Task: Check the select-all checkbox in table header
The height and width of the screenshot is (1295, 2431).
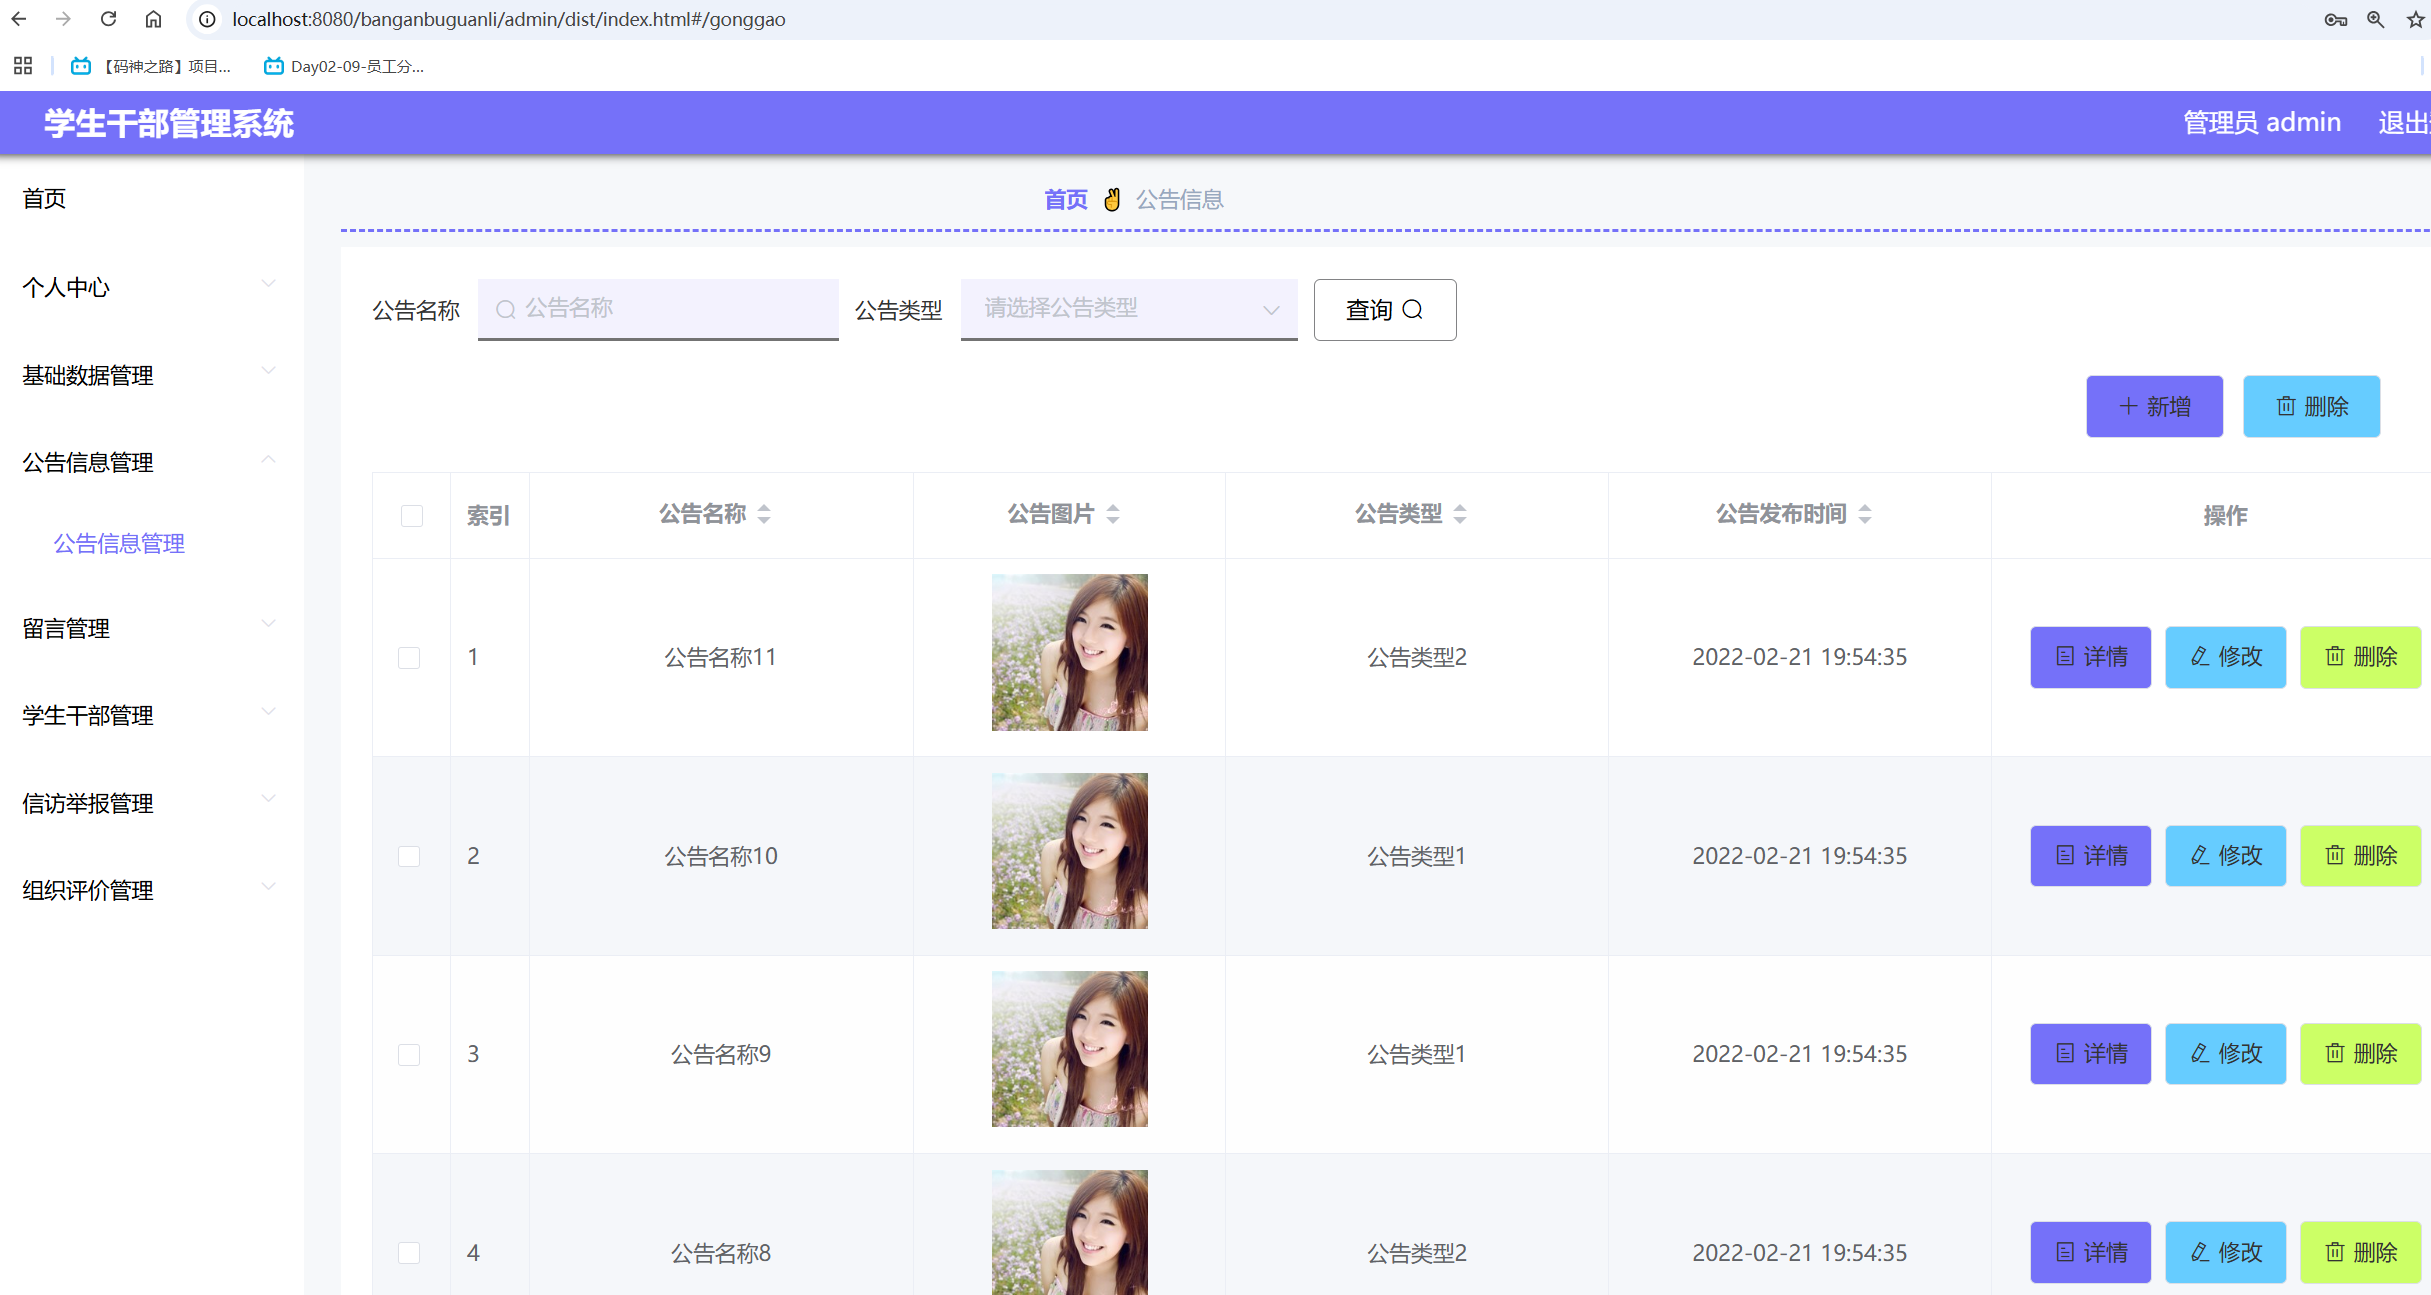Action: point(410,514)
